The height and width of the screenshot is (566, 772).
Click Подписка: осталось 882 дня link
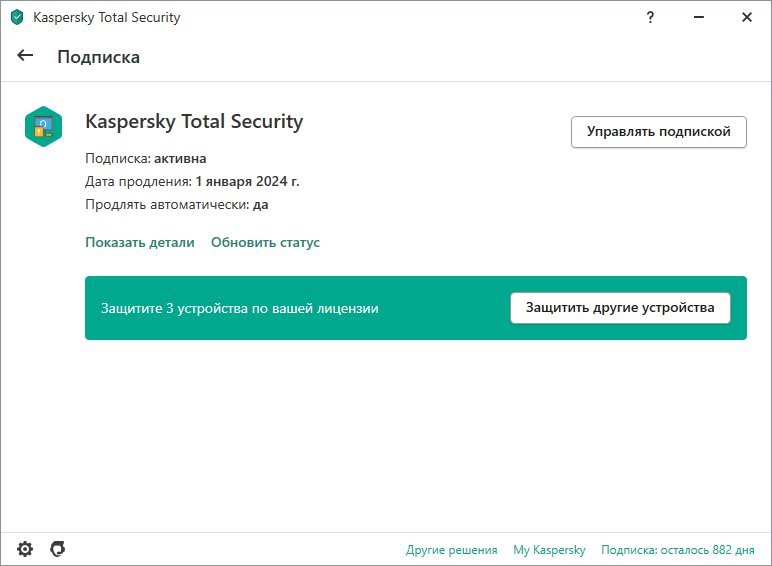(677, 550)
